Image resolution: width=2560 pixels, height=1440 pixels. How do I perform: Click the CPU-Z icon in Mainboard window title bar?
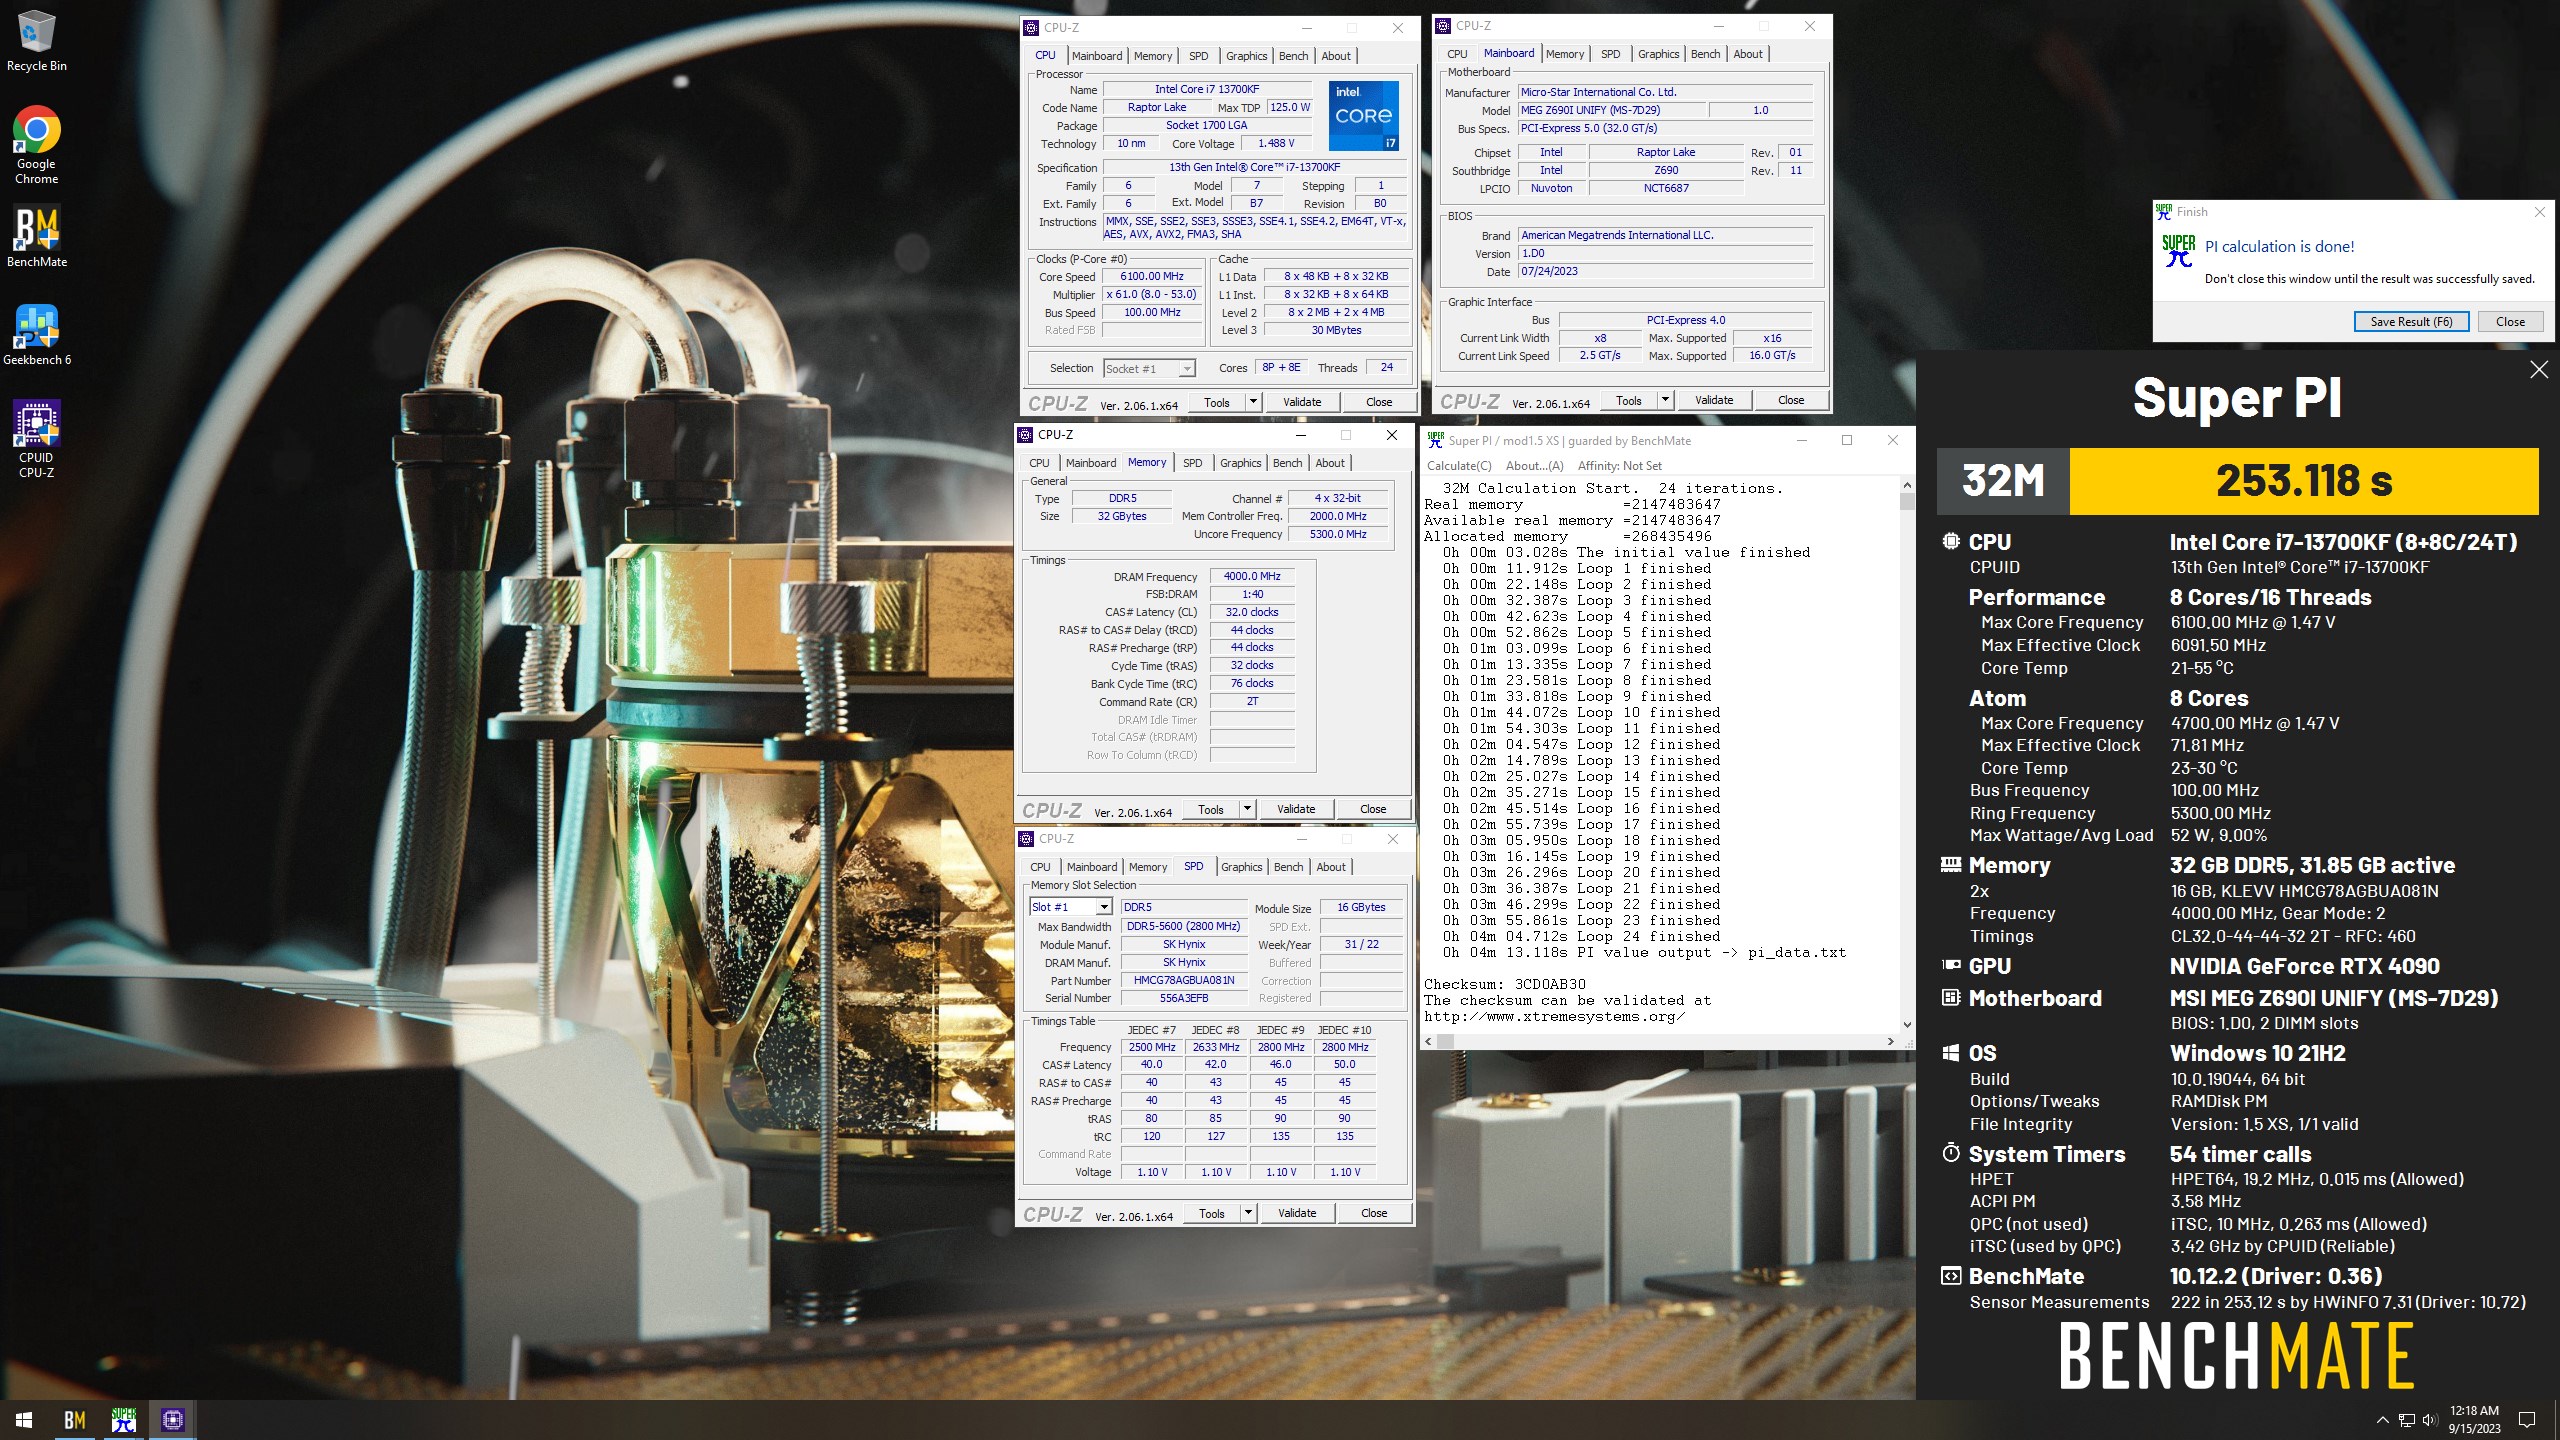[x=1443, y=26]
